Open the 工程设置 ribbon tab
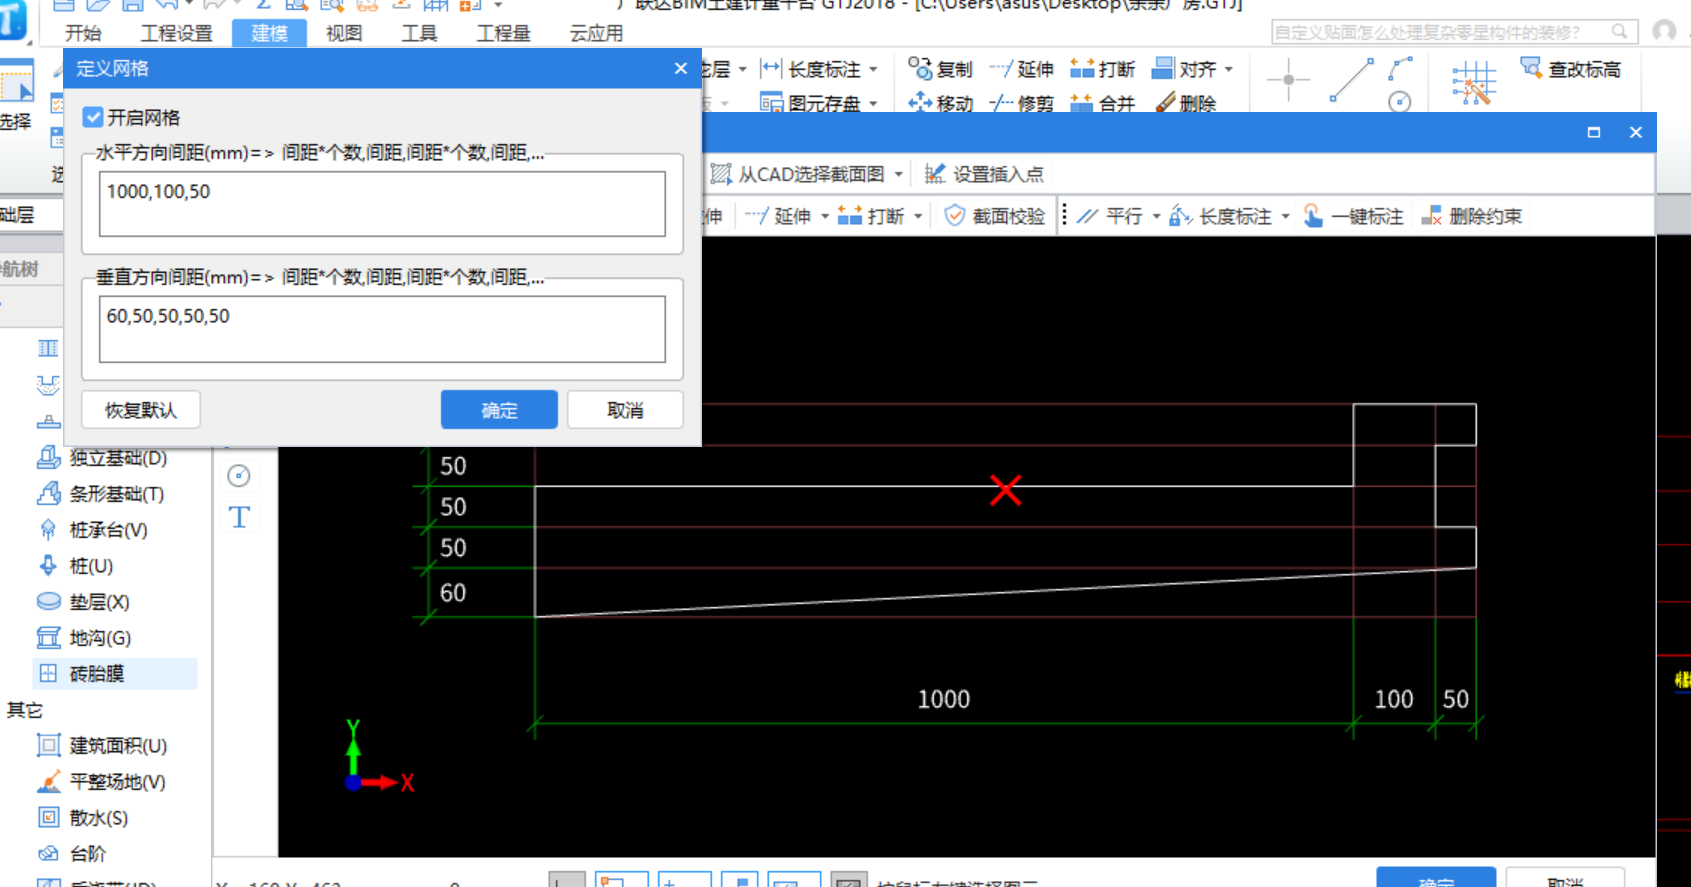 coord(177,33)
